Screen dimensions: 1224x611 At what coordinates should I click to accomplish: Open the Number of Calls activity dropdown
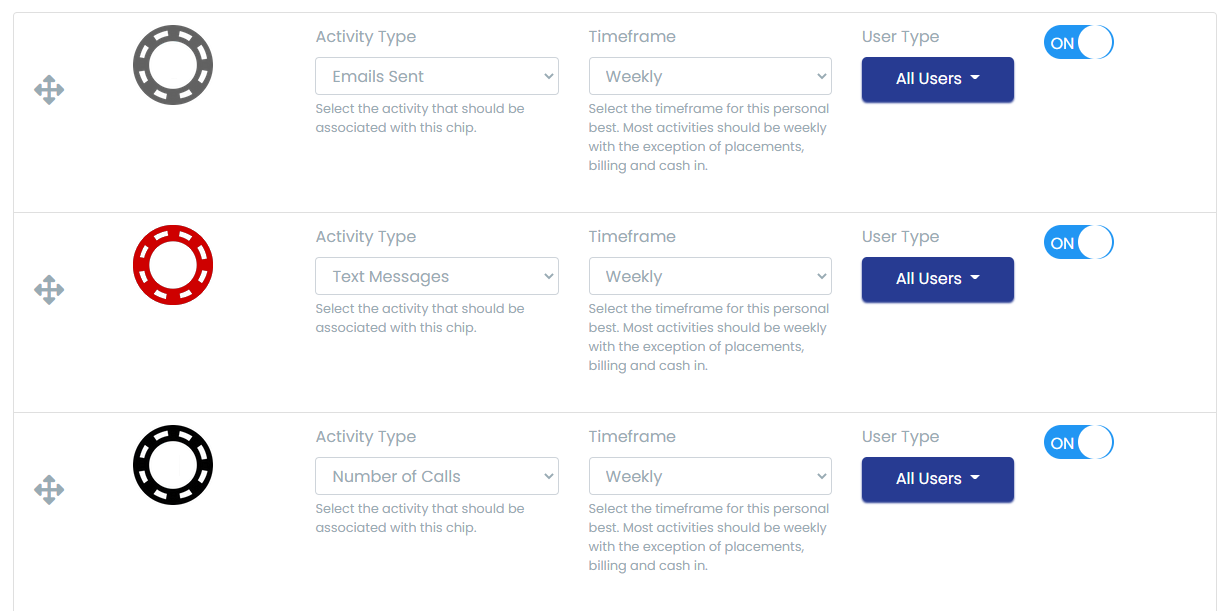point(437,477)
